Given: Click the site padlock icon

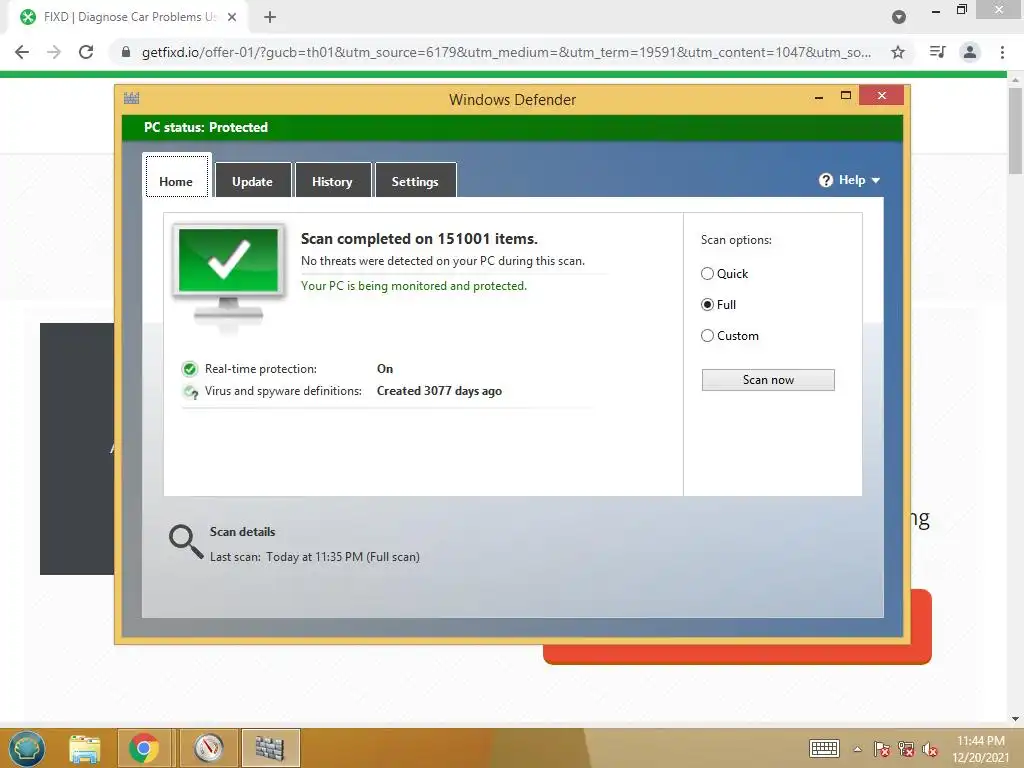Looking at the screenshot, I should click(x=126, y=52).
